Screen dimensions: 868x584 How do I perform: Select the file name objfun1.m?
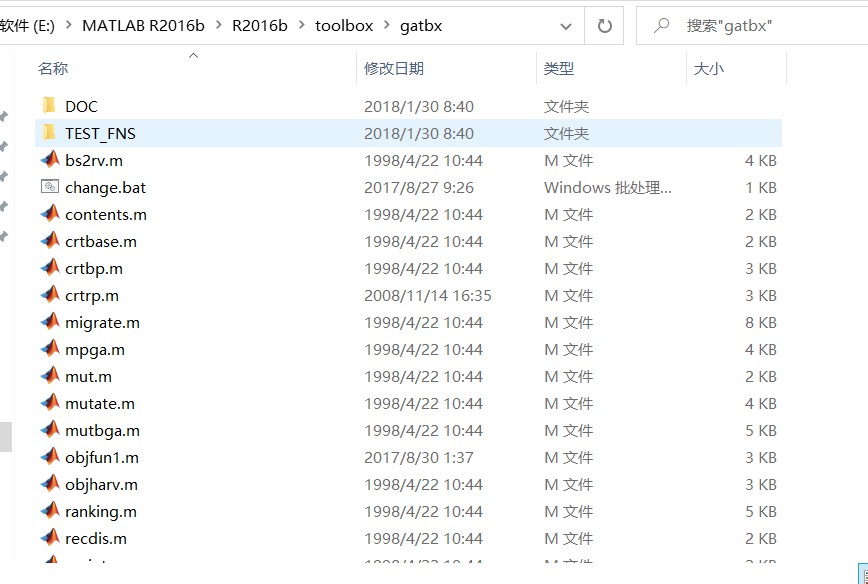click(x=102, y=458)
